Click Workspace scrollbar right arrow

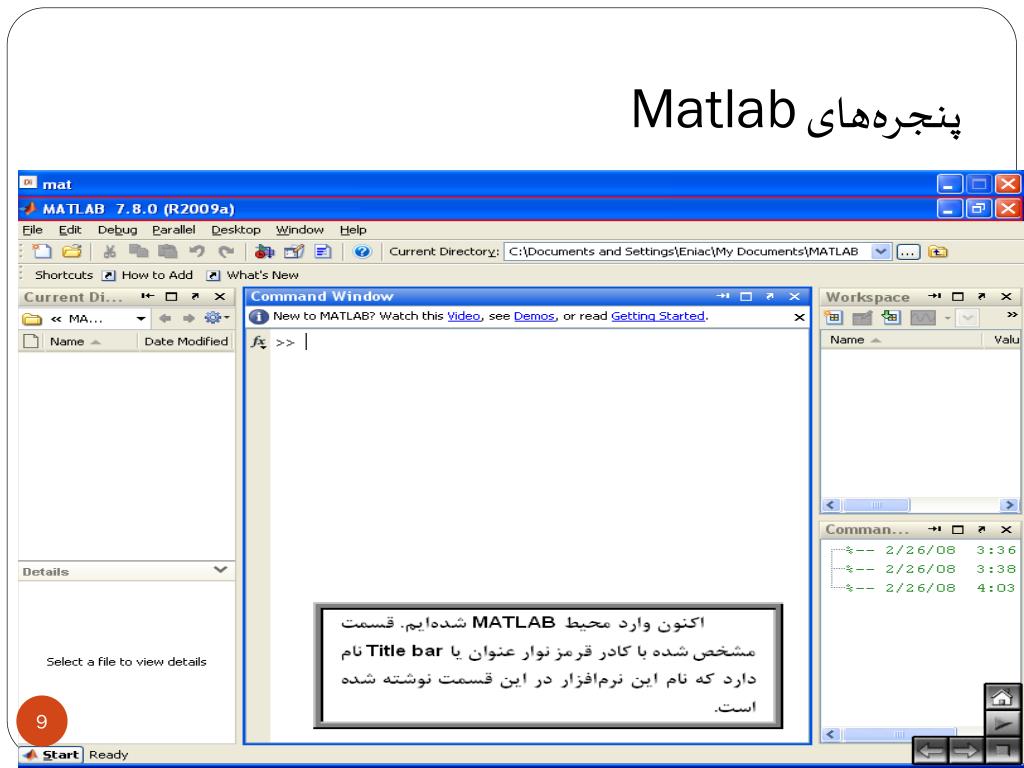point(1009,505)
